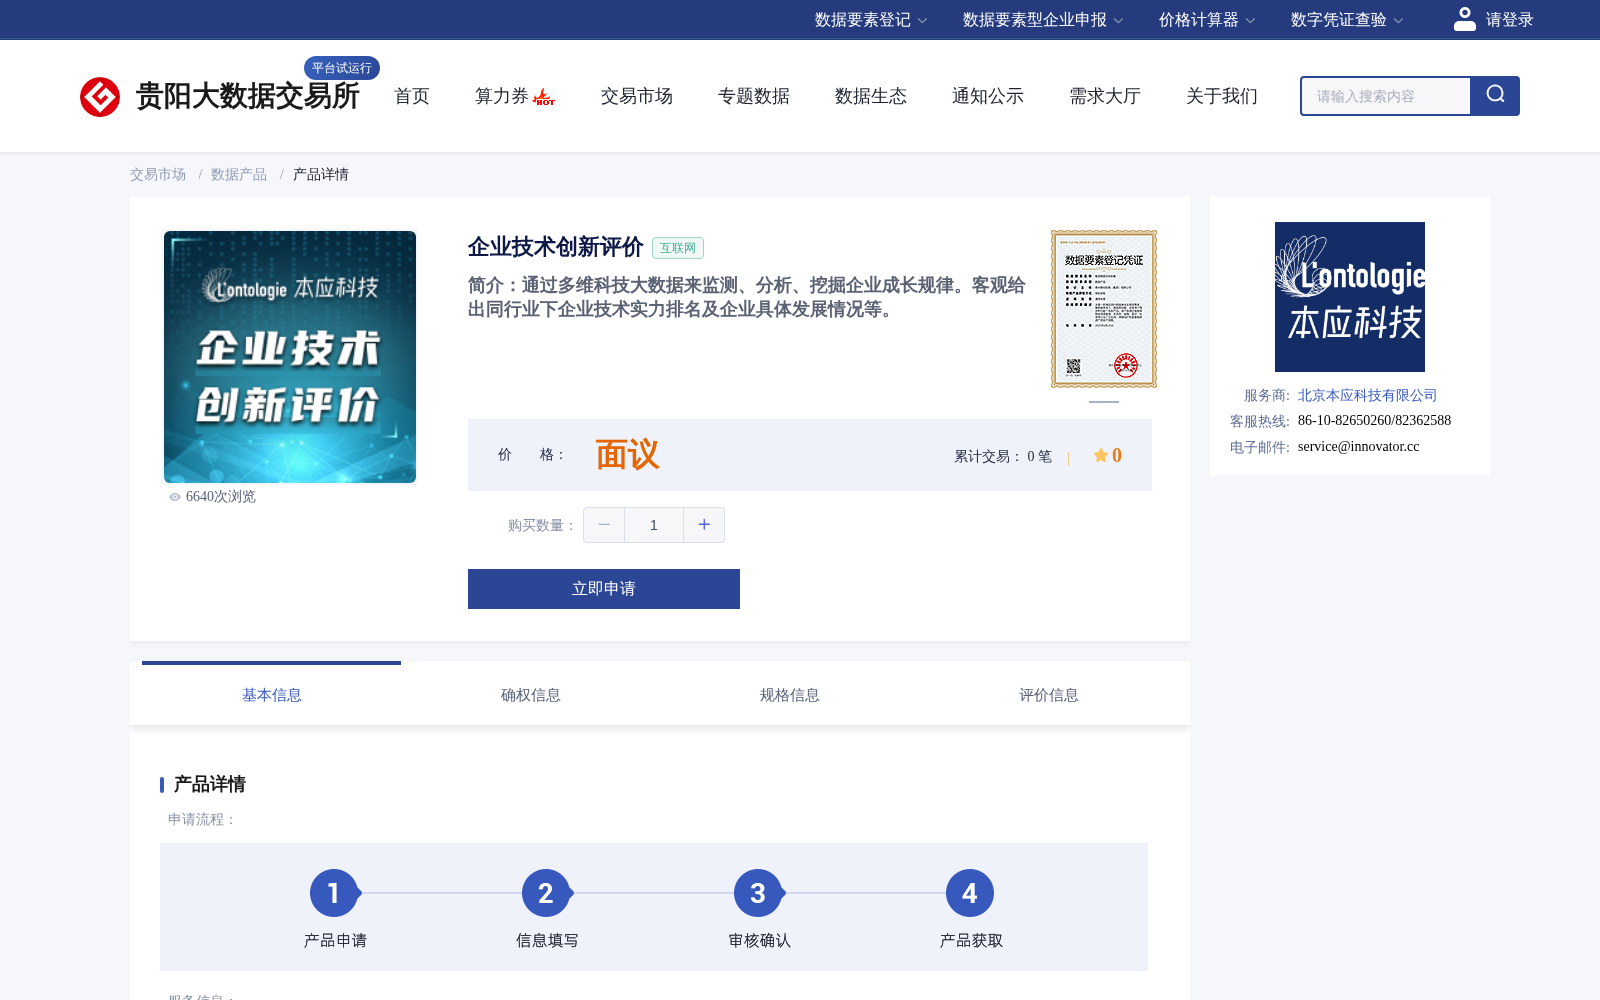Click the user avatar login icon
The height and width of the screenshot is (1000, 1600).
(x=1464, y=19)
